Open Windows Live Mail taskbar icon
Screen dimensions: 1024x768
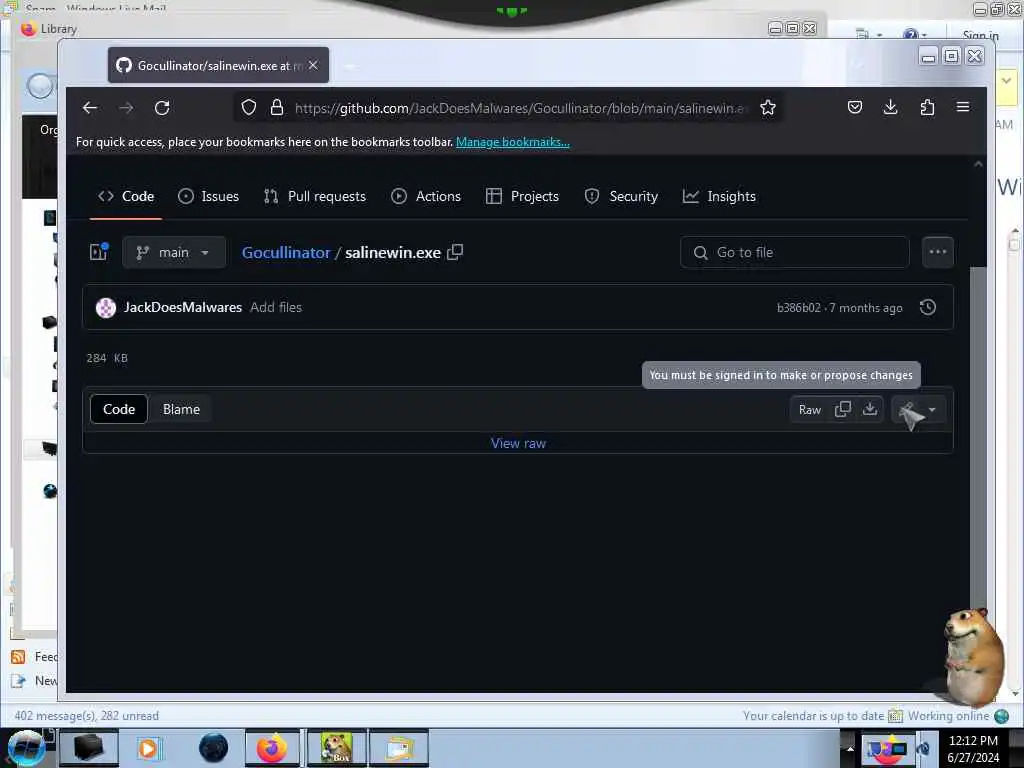click(x=399, y=748)
